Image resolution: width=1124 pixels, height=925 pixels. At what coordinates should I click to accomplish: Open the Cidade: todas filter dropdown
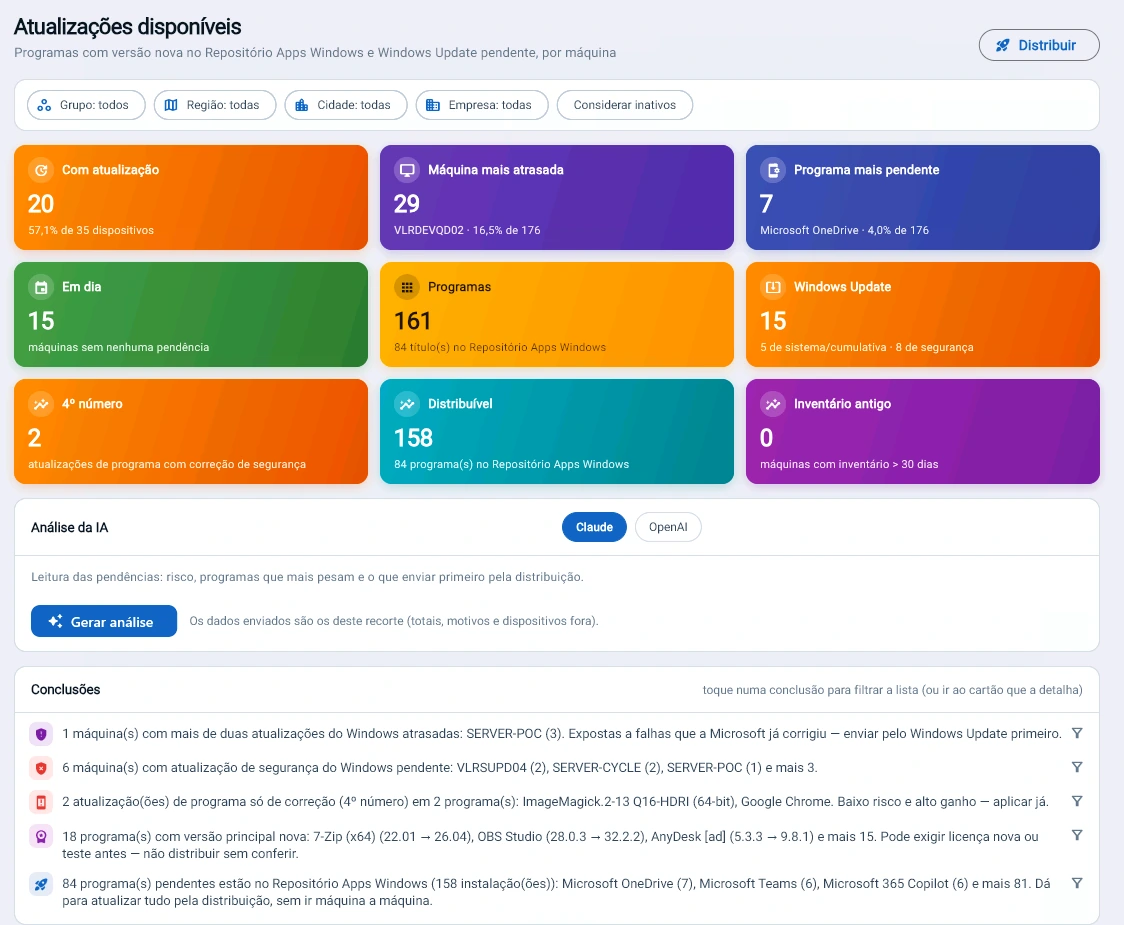pos(346,105)
